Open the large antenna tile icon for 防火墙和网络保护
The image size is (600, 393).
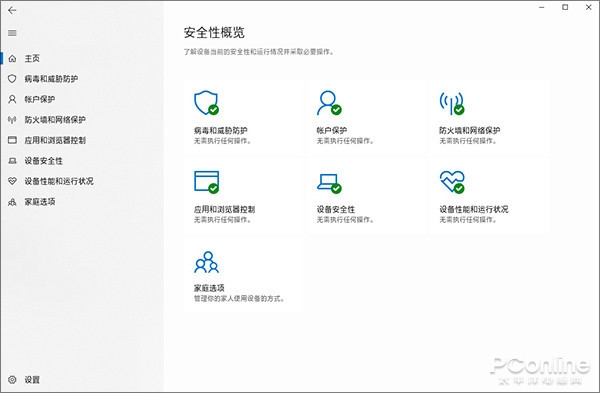pyautogui.click(x=452, y=103)
